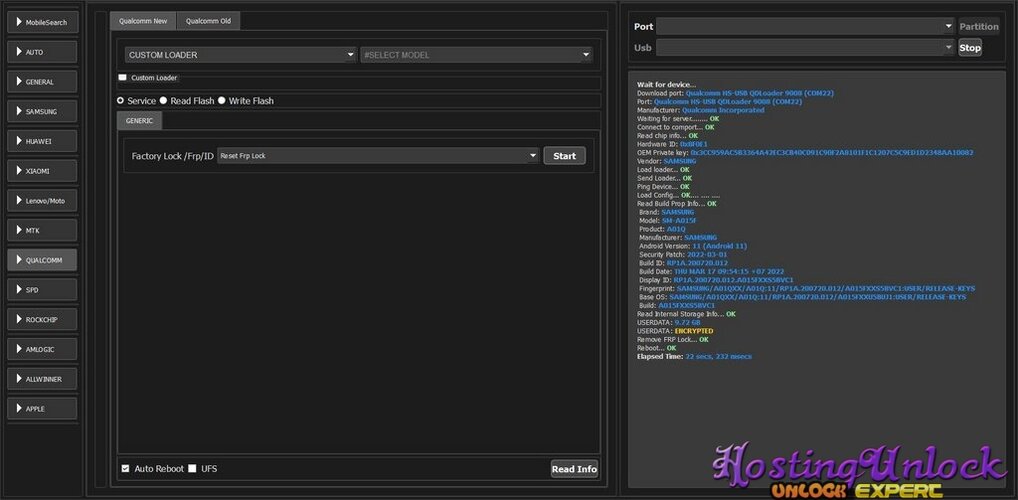
Task: Click the Start button
Action: (564, 156)
